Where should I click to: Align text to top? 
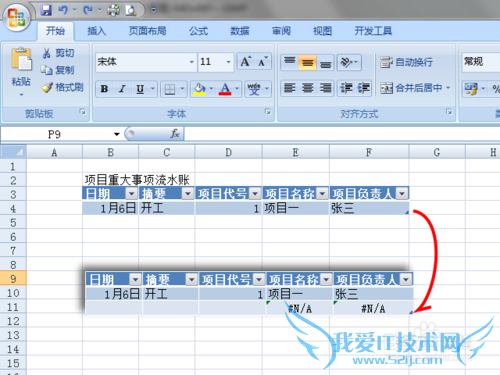click(290, 62)
